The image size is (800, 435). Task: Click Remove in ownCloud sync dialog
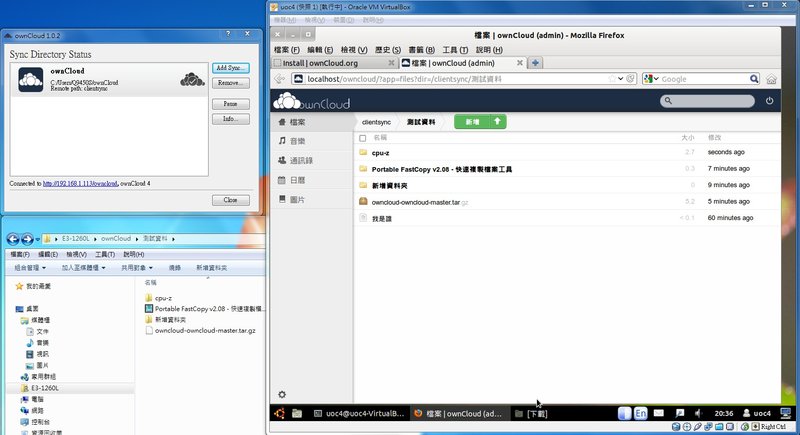231,83
